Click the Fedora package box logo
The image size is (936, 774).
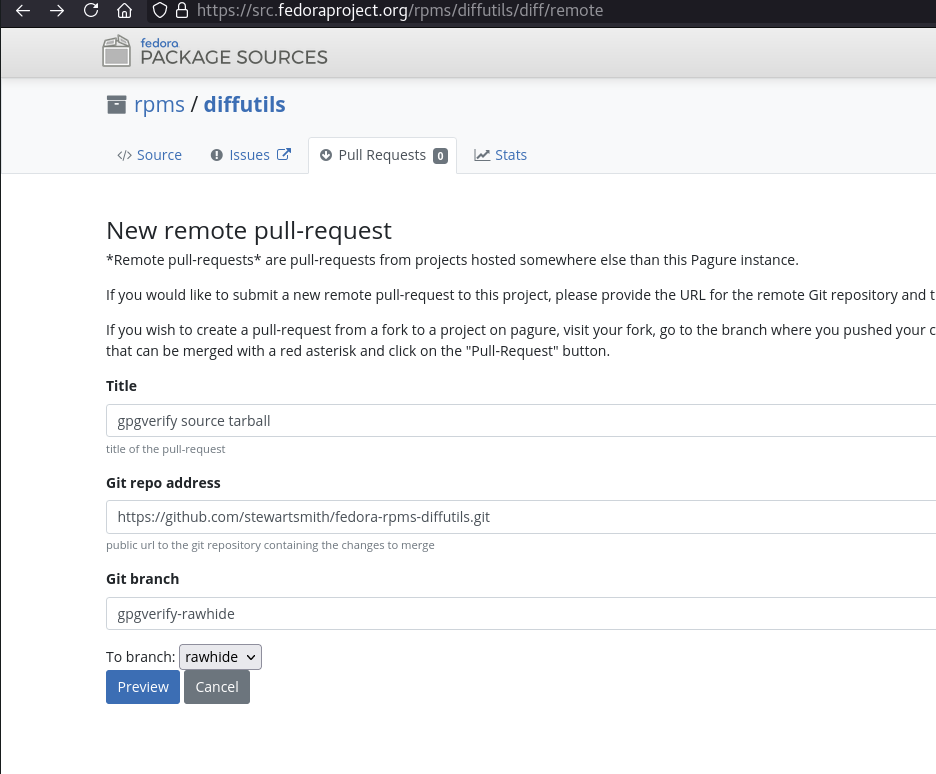[x=116, y=51]
